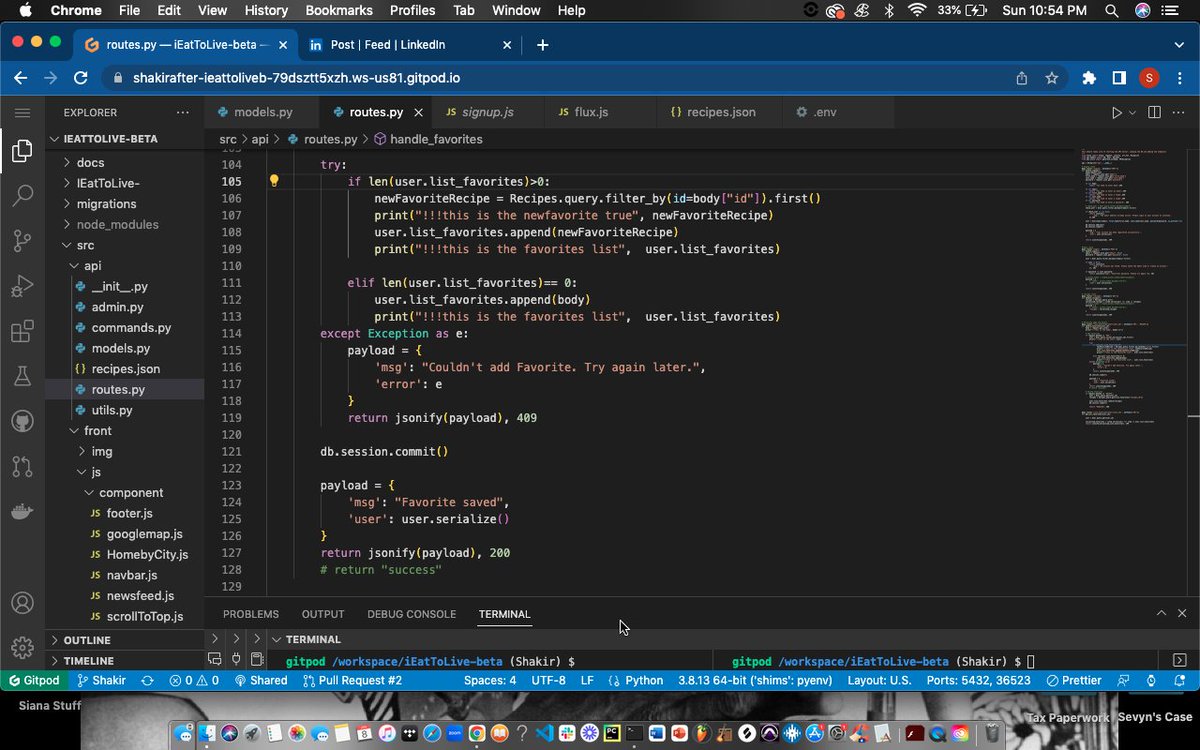Open Spotlight search in macOS menu bar

point(1112,10)
